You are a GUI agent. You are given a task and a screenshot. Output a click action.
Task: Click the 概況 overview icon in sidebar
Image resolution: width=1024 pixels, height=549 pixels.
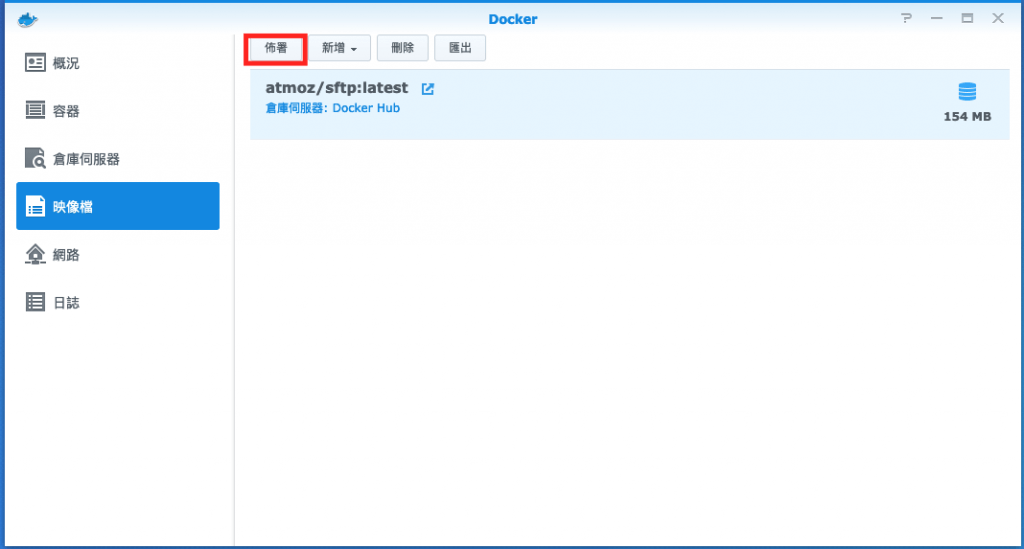pyautogui.click(x=35, y=63)
